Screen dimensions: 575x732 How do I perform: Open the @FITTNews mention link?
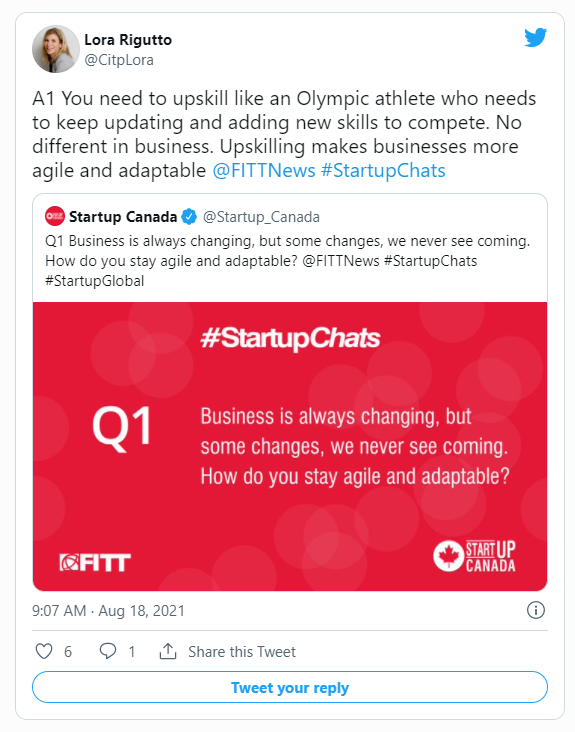tap(264, 170)
